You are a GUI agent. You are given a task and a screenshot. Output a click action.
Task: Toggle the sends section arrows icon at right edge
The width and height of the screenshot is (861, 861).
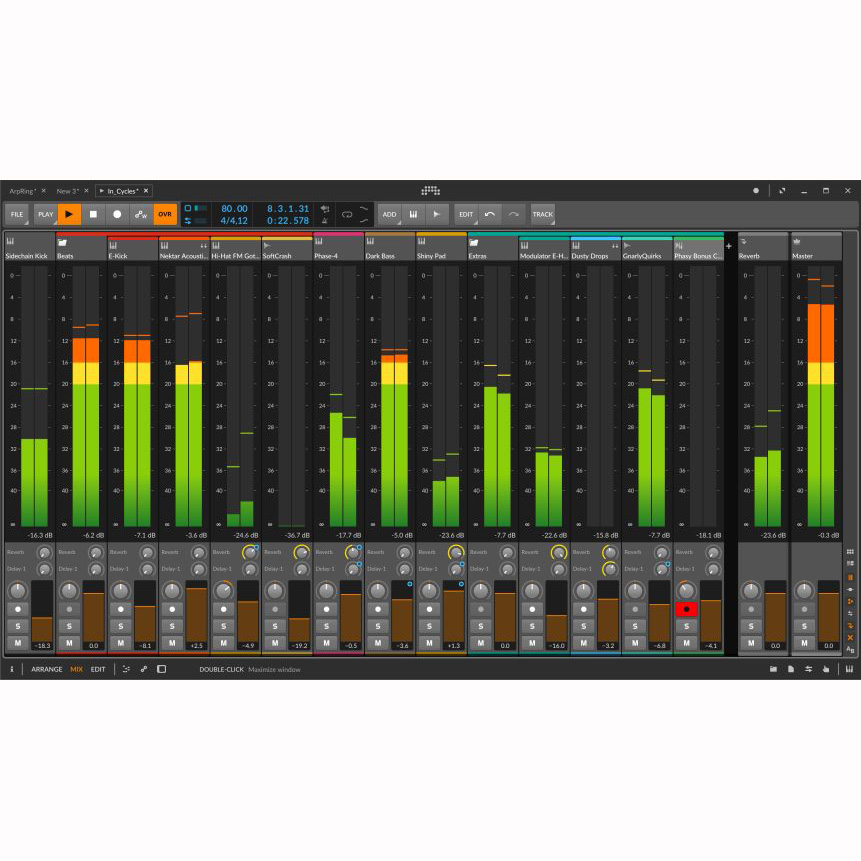point(851,625)
